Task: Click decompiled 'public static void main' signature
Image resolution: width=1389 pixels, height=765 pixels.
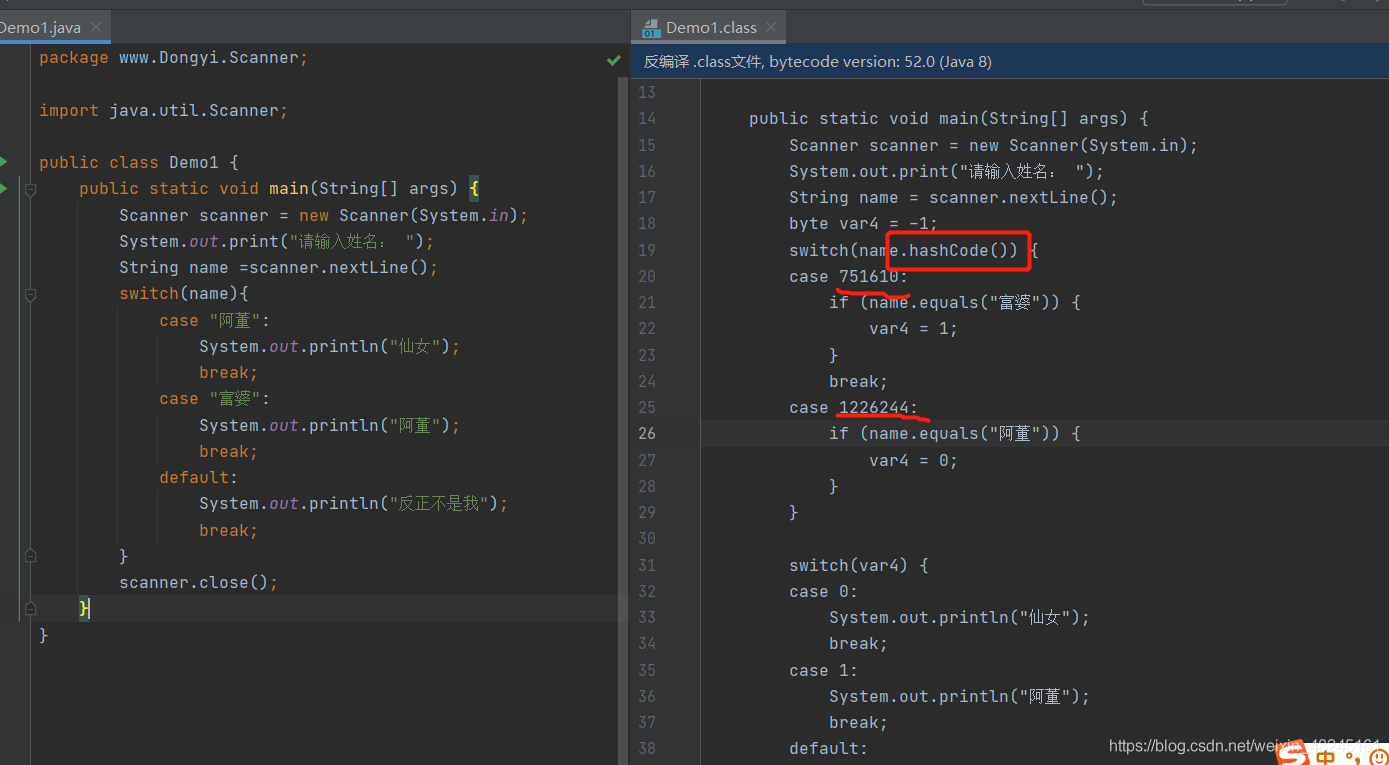Action: click(949, 118)
